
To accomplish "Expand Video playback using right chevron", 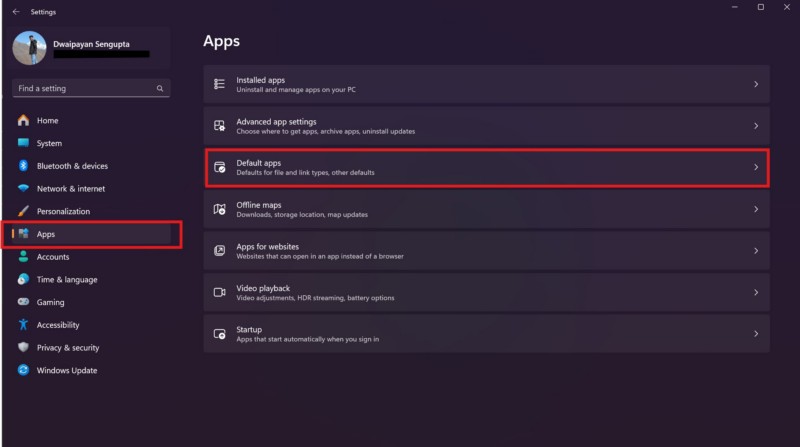I will point(756,292).
